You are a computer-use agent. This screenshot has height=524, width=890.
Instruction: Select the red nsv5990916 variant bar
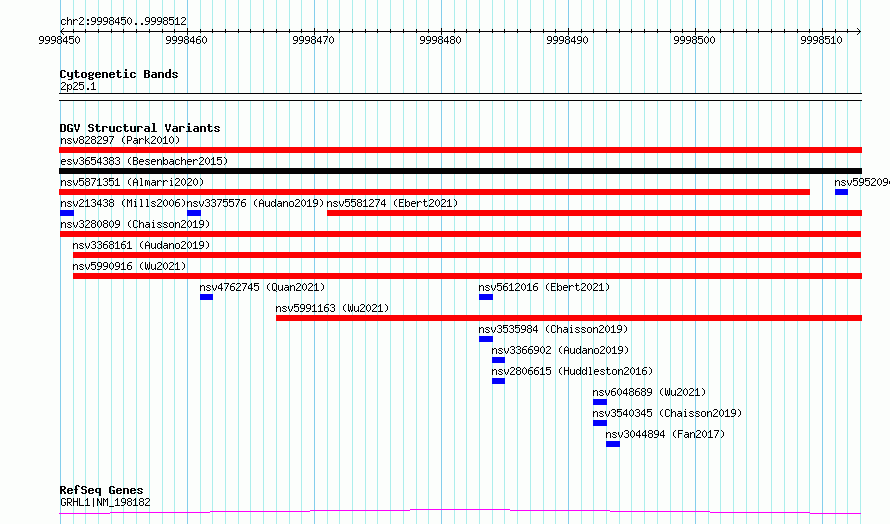[467, 276]
